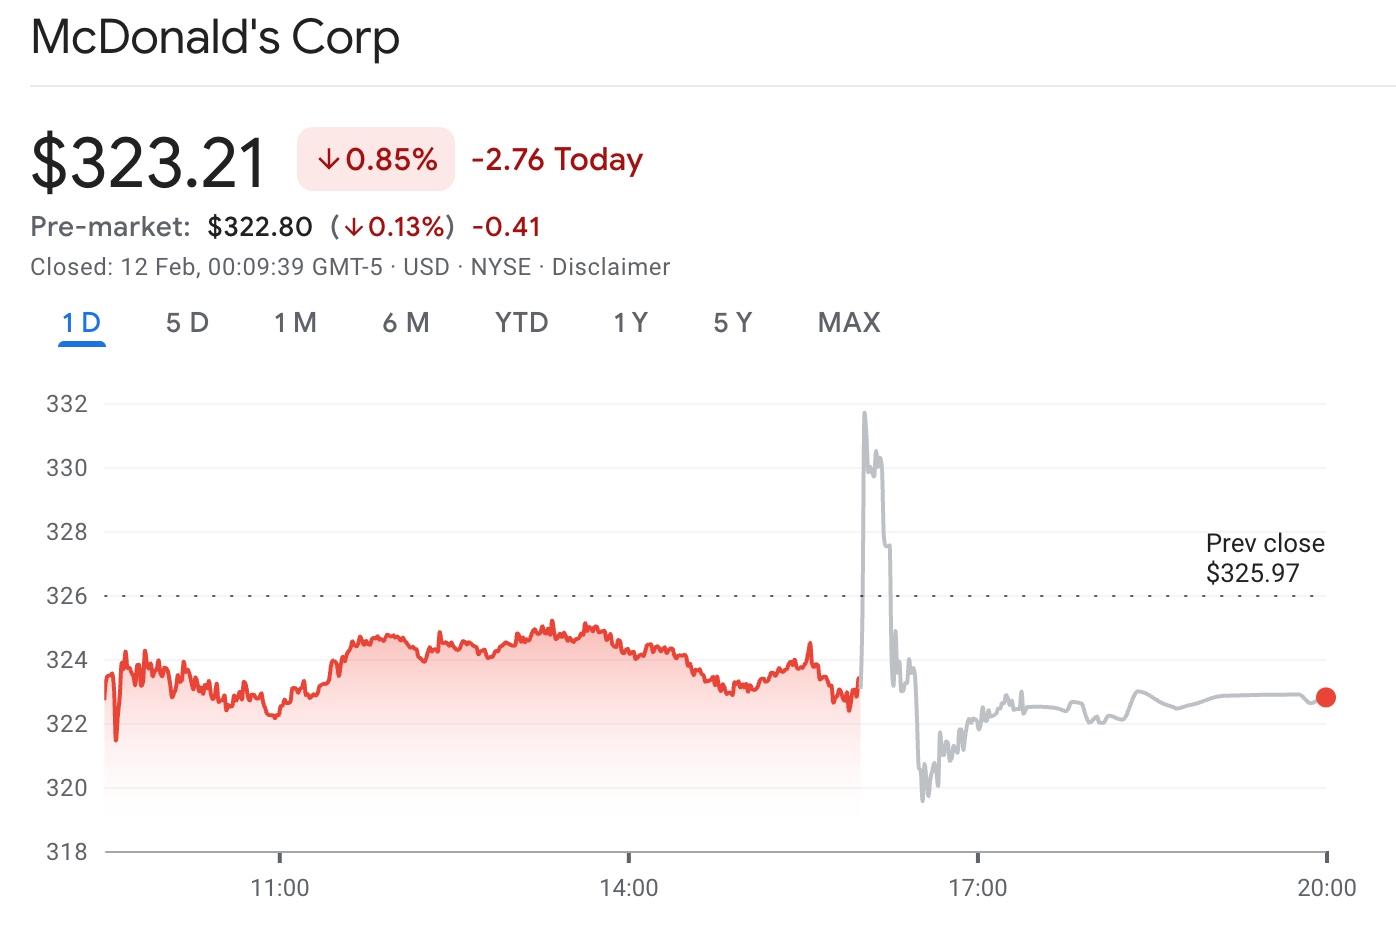View the 5 Y chart range
Screen dimensions: 1396x938
733,323
